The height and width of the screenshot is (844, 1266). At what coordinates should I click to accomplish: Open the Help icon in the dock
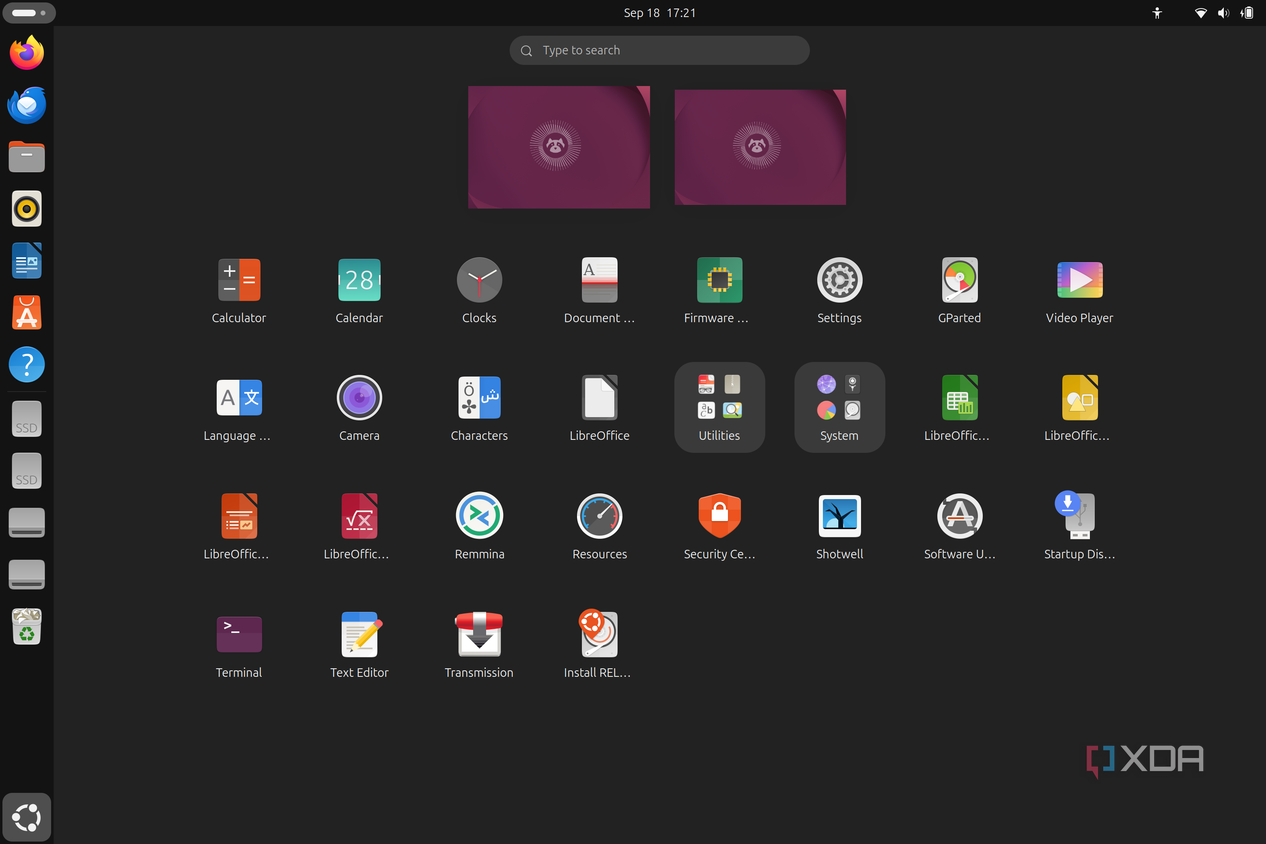pyautogui.click(x=27, y=364)
